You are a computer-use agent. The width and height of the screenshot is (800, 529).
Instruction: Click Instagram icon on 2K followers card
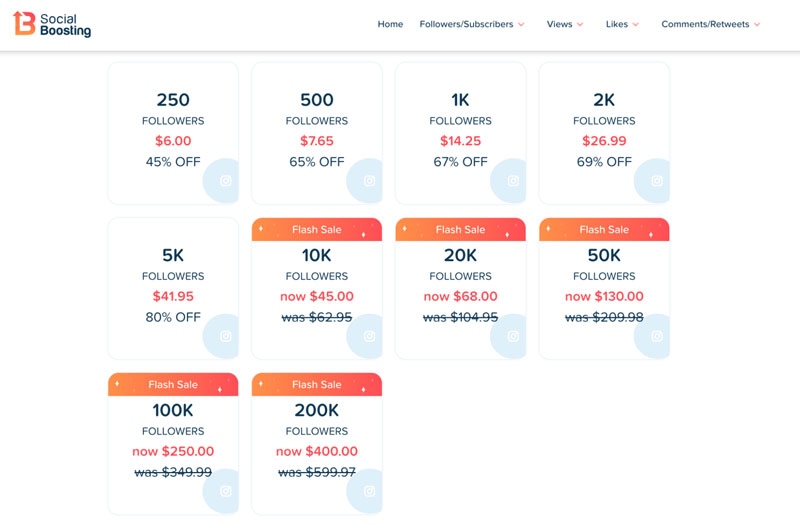pos(657,181)
